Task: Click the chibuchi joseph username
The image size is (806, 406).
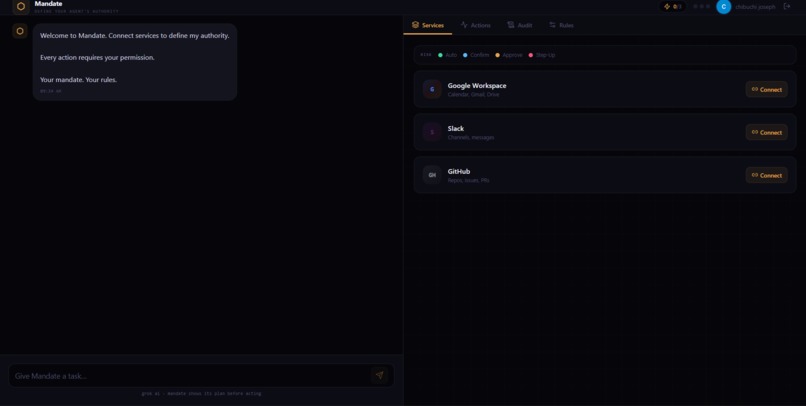Action: click(x=755, y=7)
